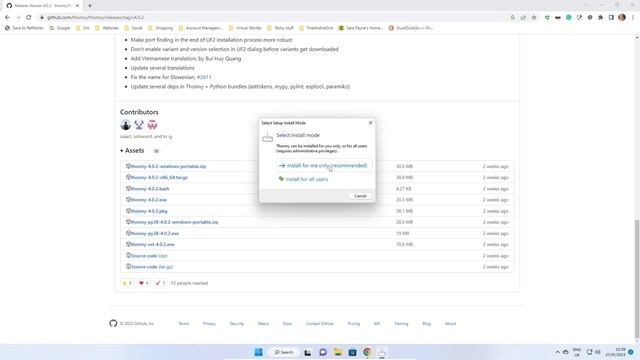640x360 pixels.
Task: Open Techy stuff bookmarks folder
Action: pyautogui.click(x=280, y=28)
